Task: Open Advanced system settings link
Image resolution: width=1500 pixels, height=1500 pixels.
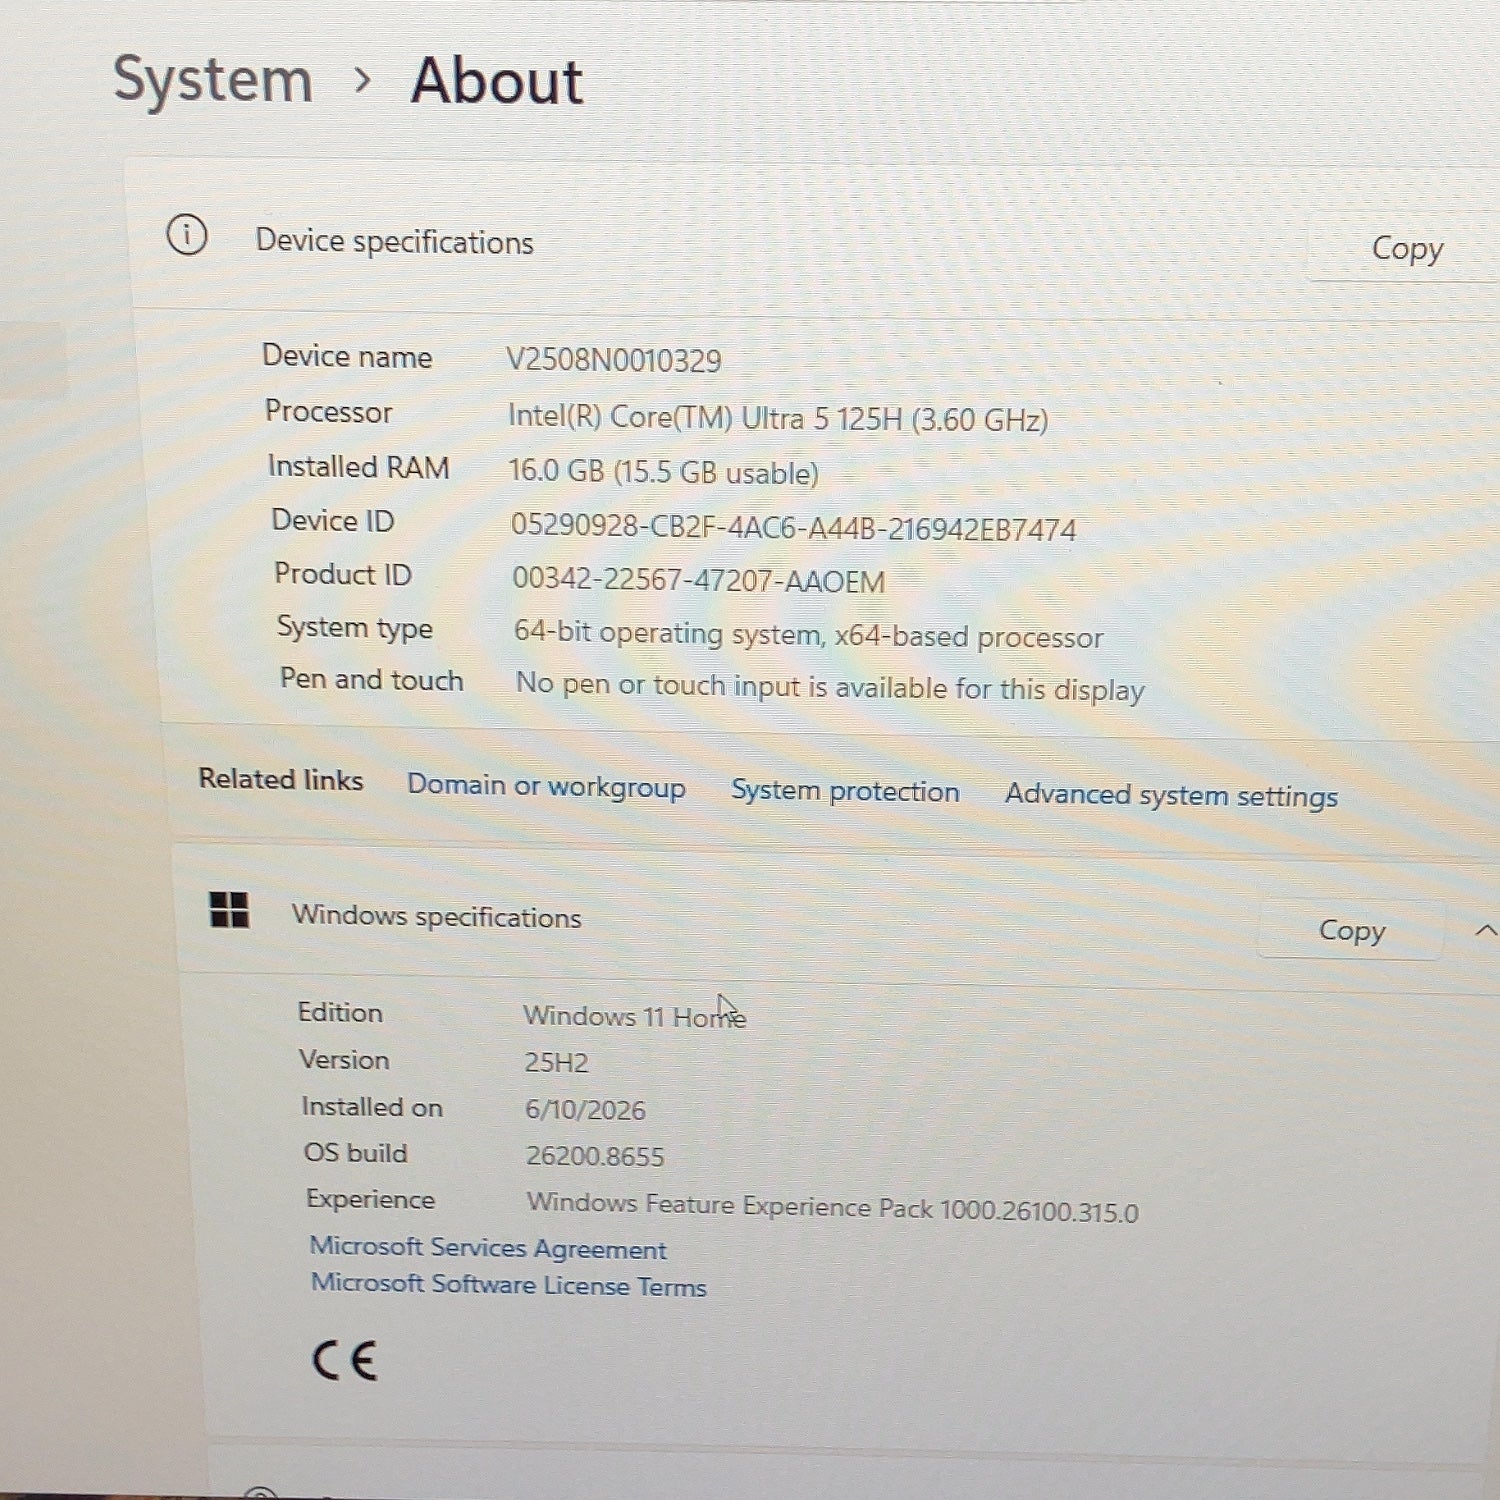Action: [1171, 796]
